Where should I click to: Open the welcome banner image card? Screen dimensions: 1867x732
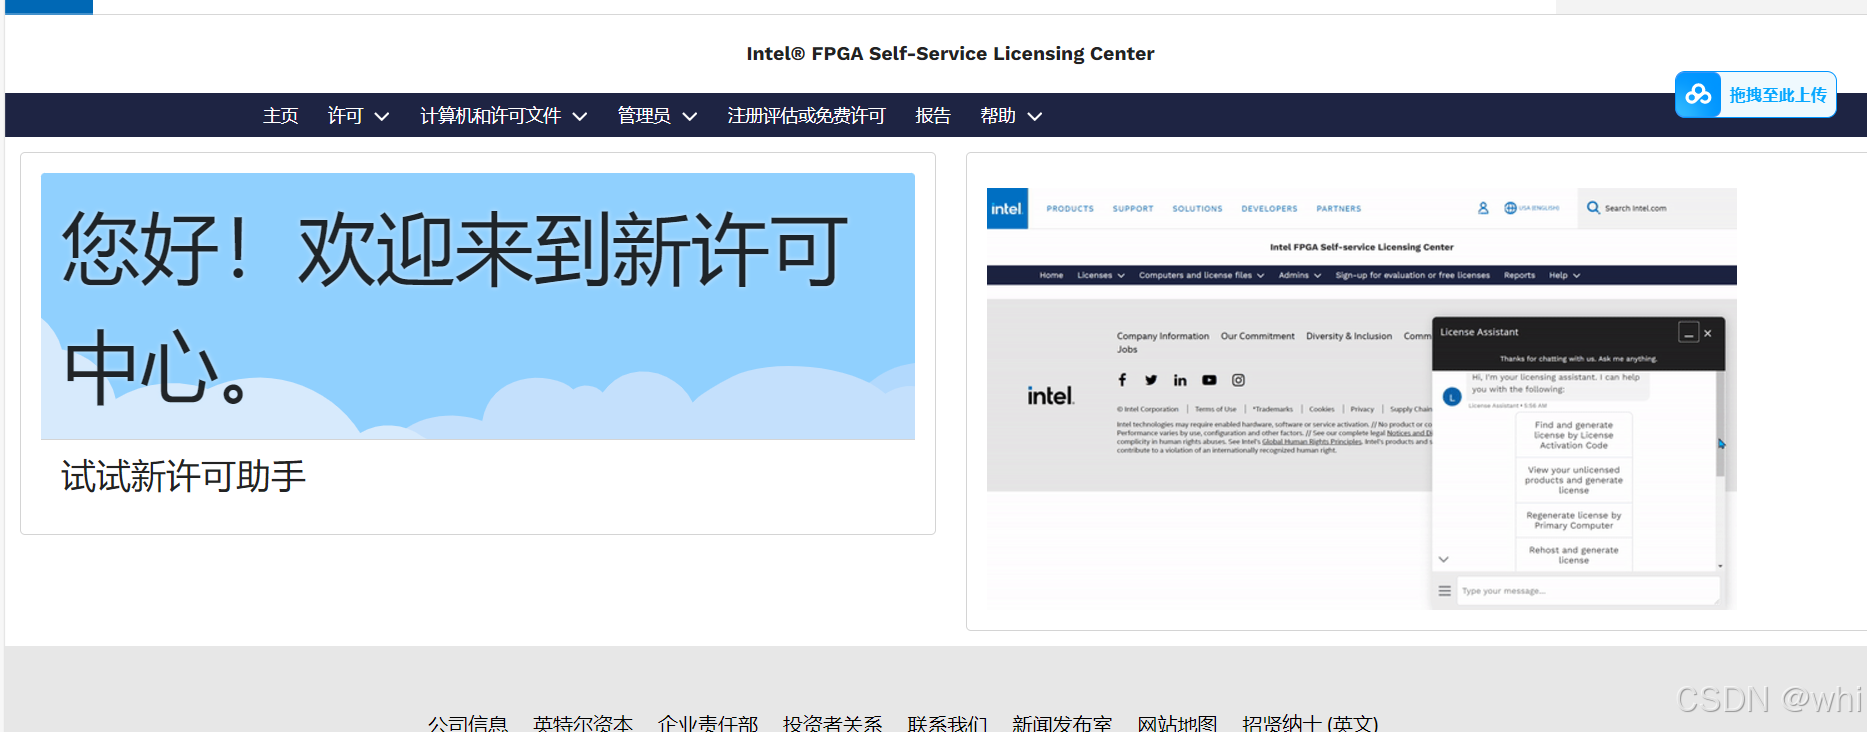(x=478, y=306)
